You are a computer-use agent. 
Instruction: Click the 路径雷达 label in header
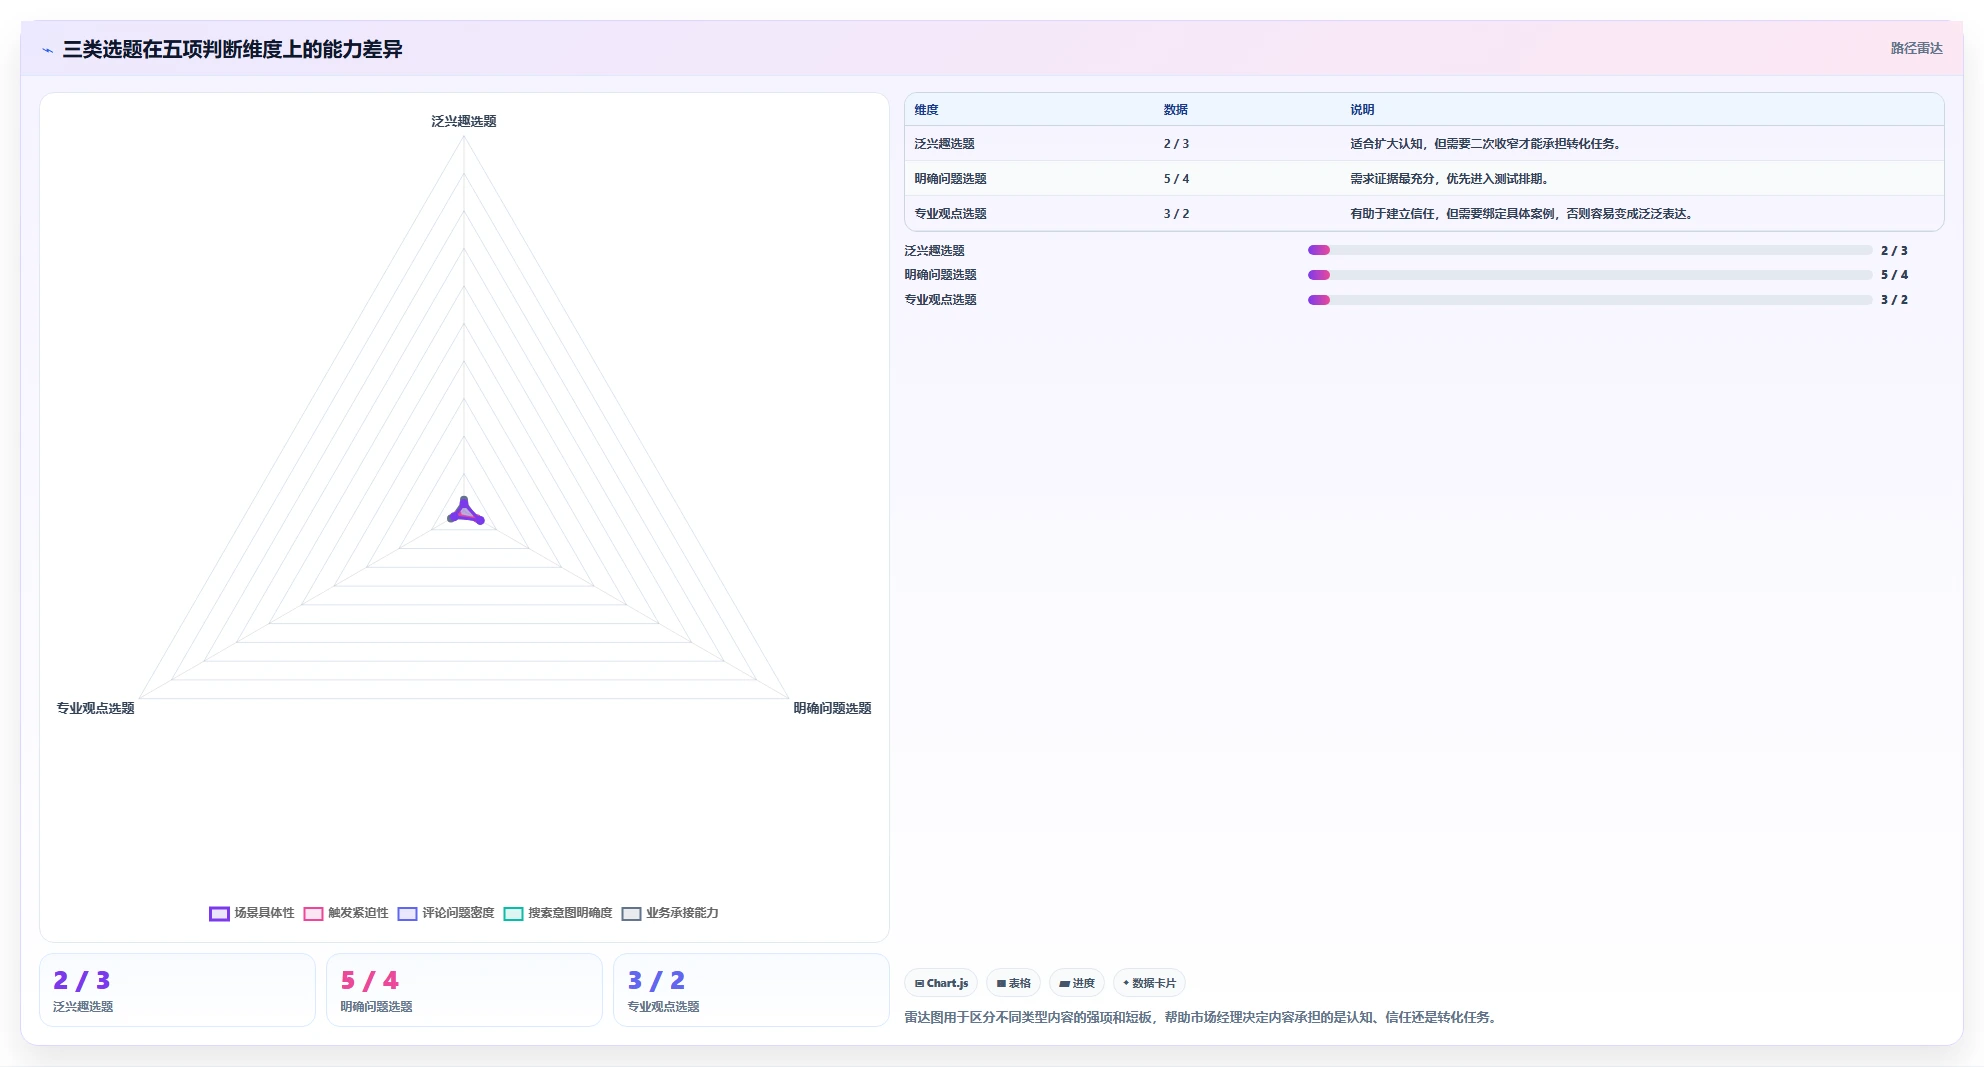[1916, 48]
